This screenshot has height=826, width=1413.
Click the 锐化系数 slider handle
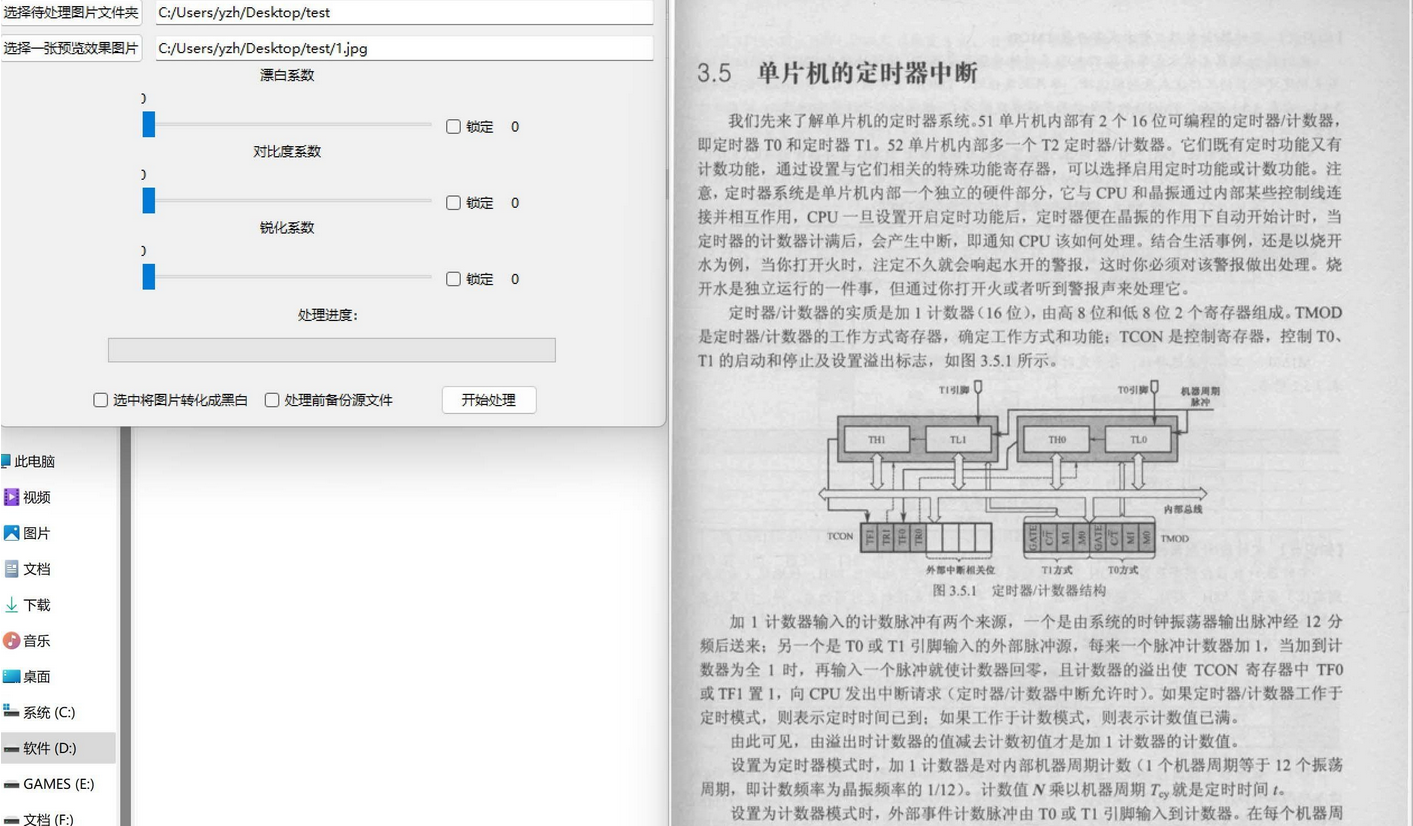(149, 276)
